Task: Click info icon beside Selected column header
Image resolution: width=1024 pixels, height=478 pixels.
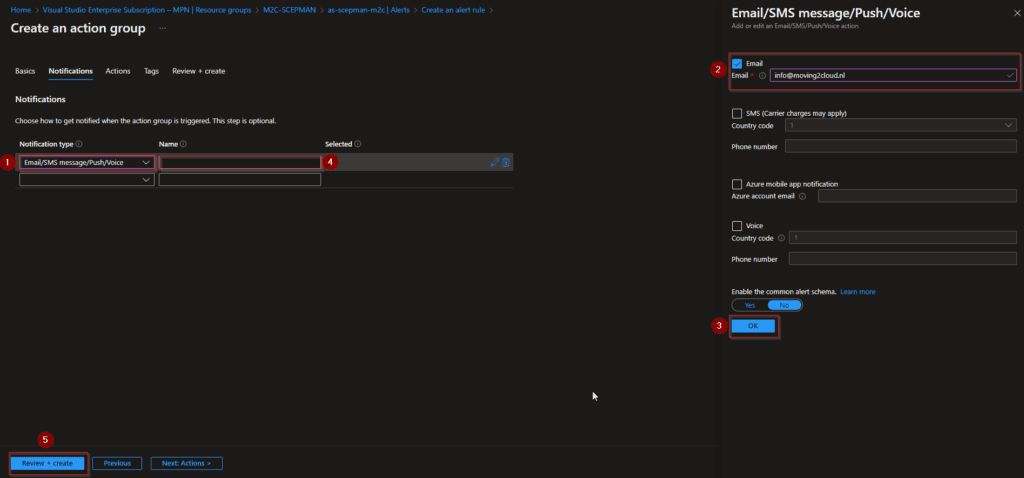Action: (x=358, y=144)
